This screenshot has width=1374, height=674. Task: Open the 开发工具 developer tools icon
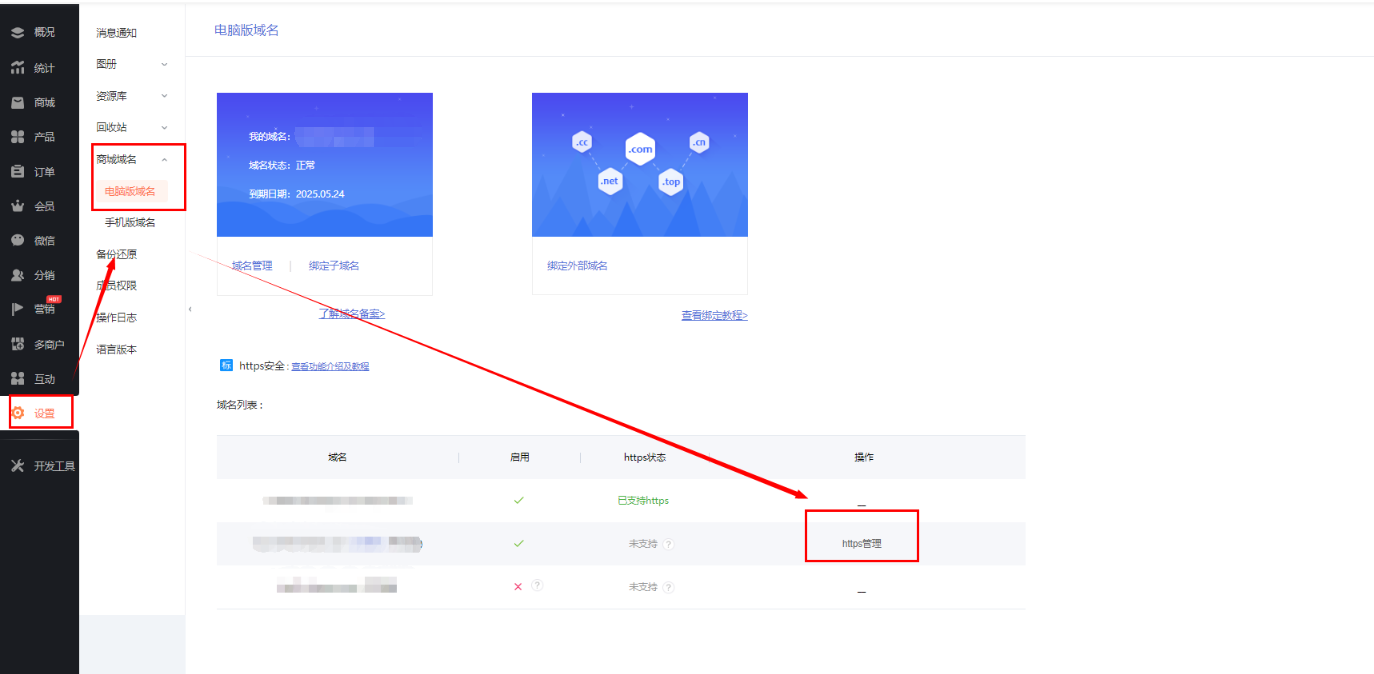(x=17, y=465)
